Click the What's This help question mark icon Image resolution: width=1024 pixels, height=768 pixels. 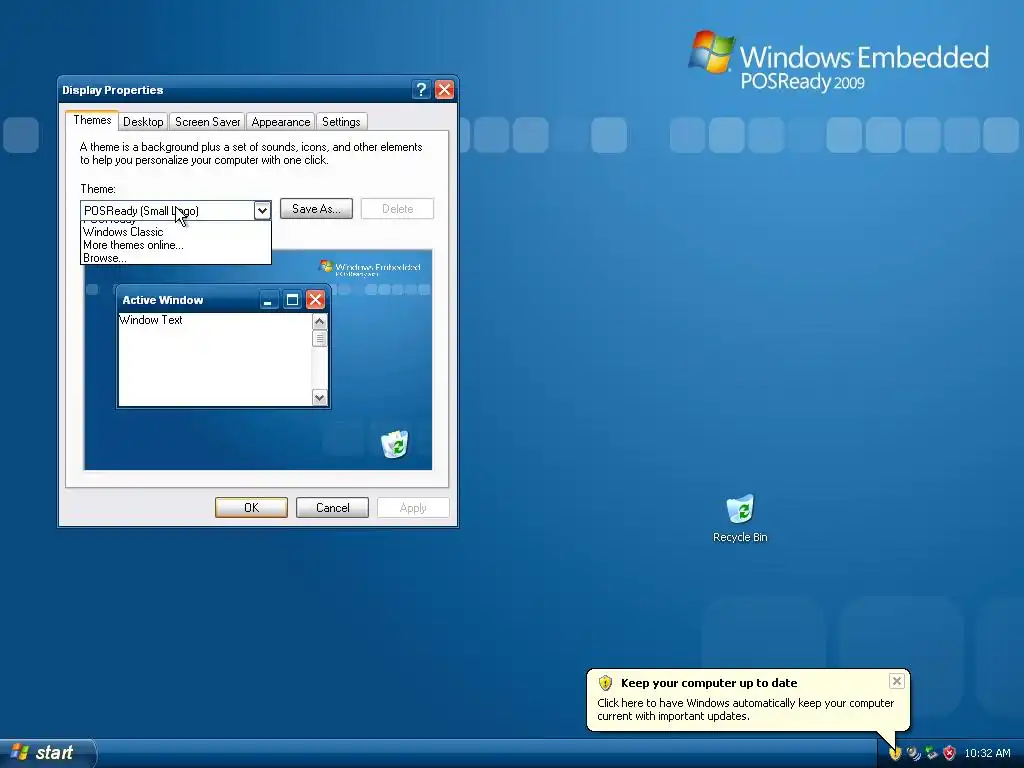[x=421, y=89]
